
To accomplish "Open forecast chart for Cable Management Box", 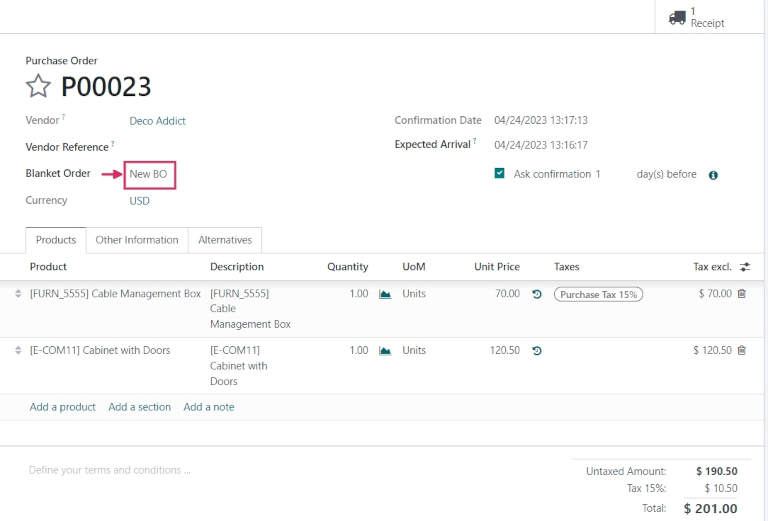I will [x=385, y=295].
